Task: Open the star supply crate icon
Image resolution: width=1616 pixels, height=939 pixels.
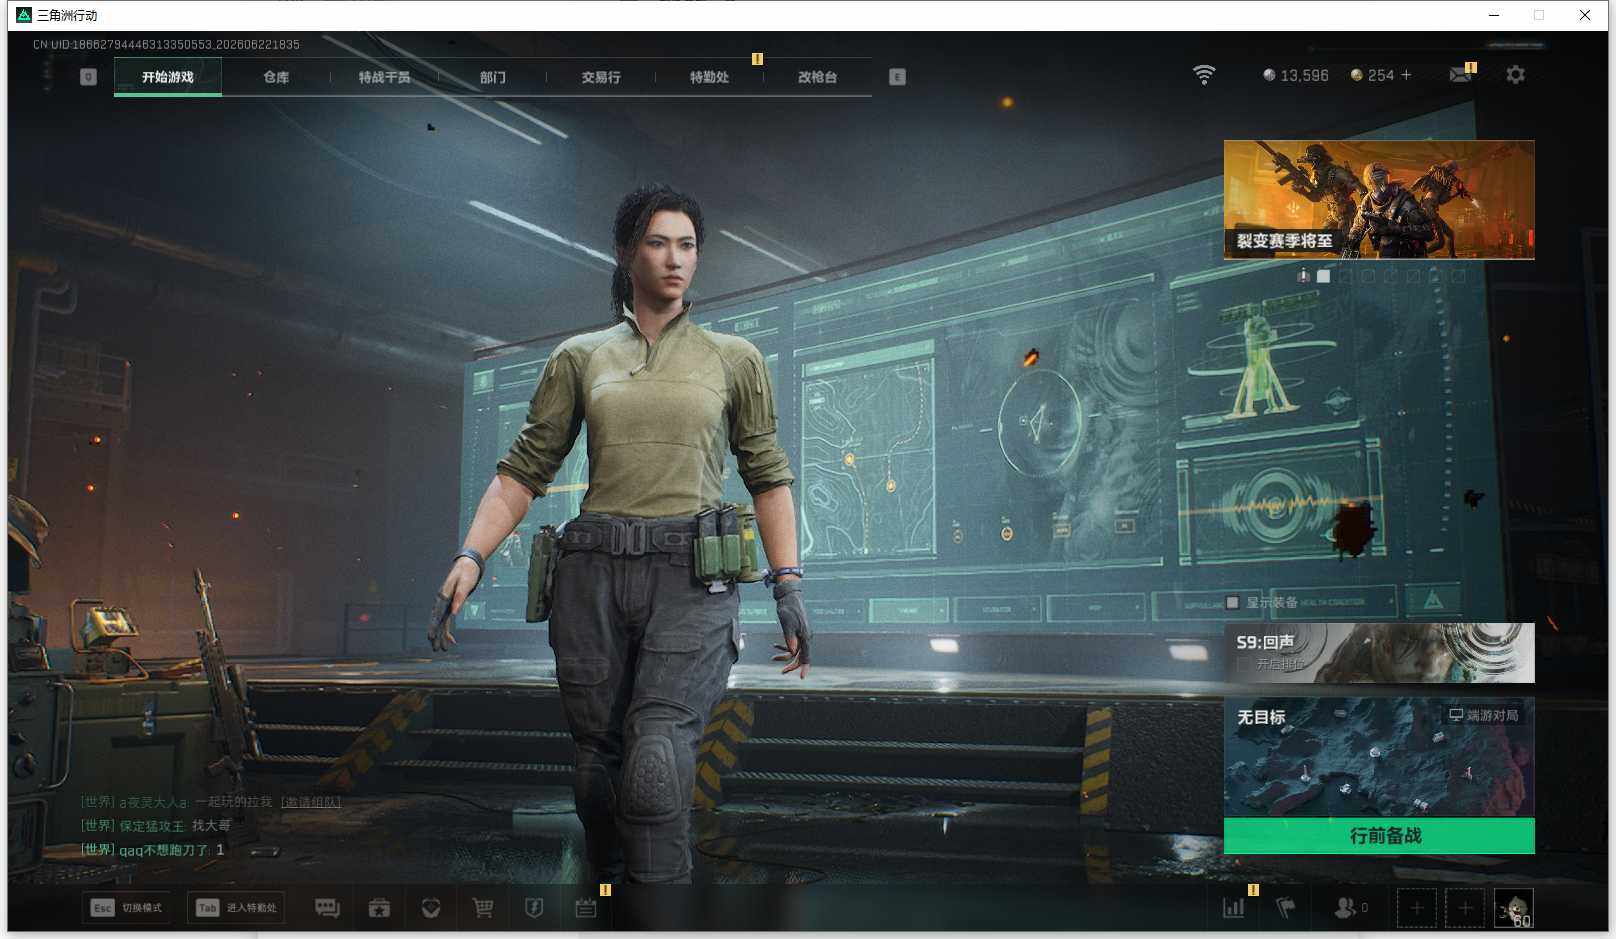Action: coord(379,908)
